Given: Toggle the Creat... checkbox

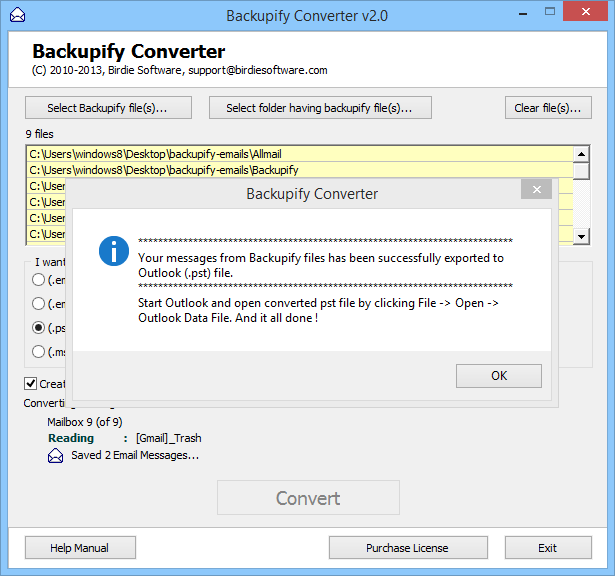Looking at the screenshot, I should click(31, 384).
